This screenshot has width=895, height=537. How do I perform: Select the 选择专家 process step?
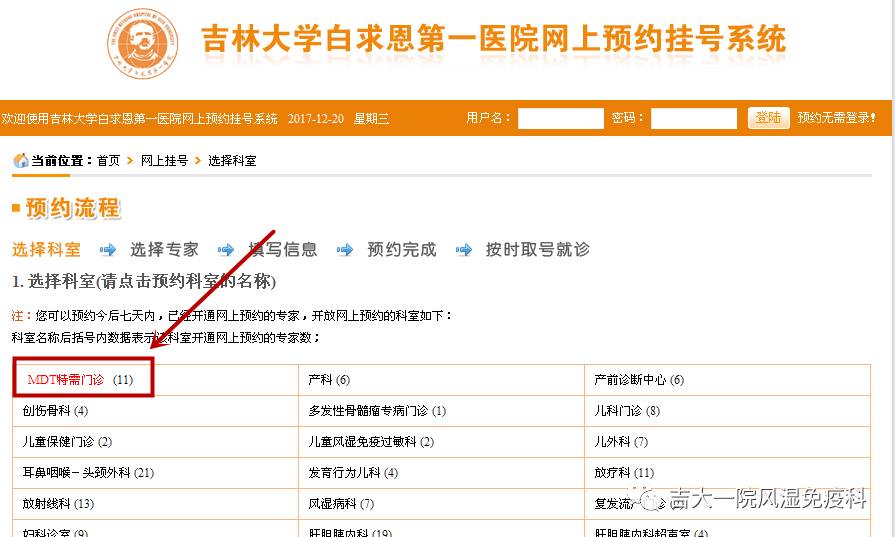pyautogui.click(x=164, y=249)
